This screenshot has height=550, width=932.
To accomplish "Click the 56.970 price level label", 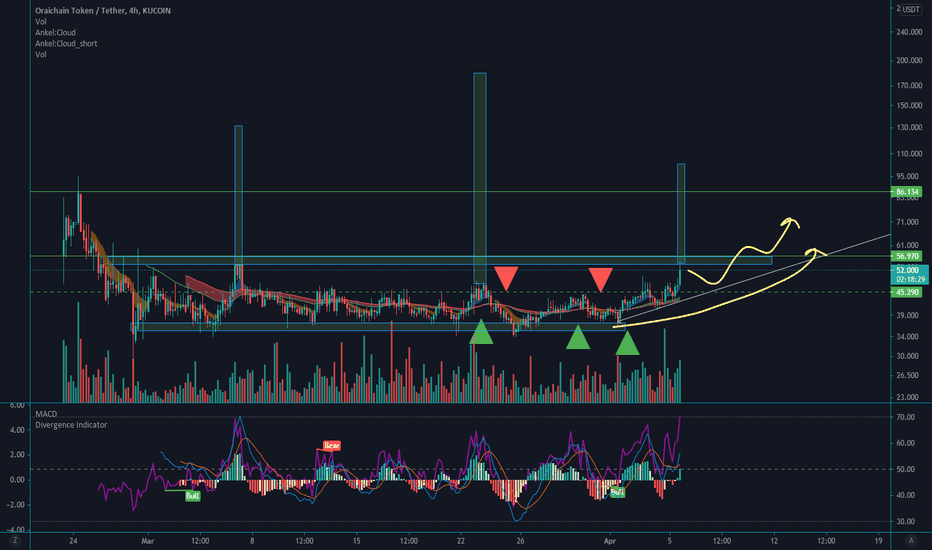I will tap(907, 256).
